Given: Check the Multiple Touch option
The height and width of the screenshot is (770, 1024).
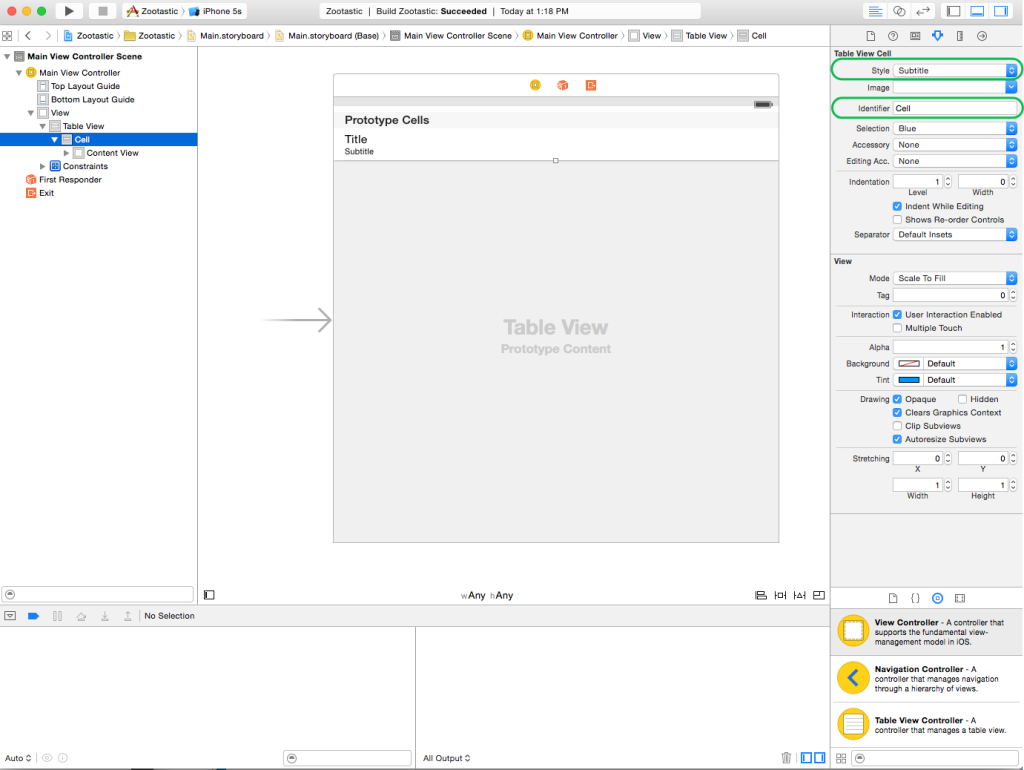Looking at the screenshot, I should pyautogui.click(x=898, y=328).
